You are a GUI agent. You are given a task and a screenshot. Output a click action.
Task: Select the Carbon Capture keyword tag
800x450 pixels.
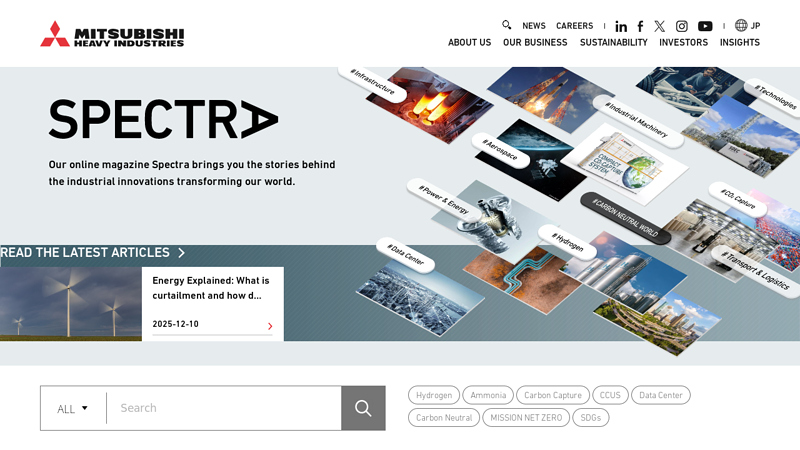pyautogui.click(x=553, y=395)
